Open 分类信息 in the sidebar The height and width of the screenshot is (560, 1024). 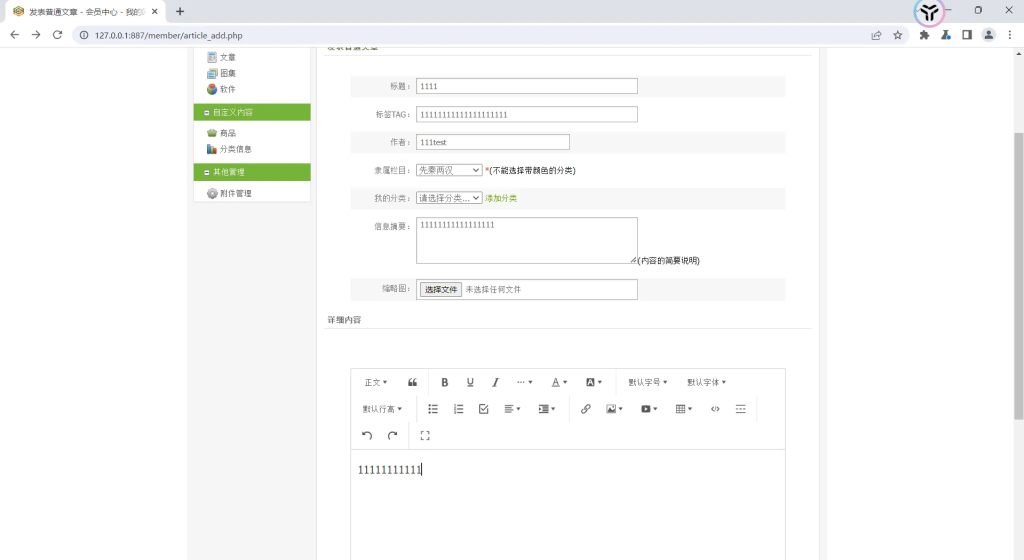pyautogui.click(x=235, y=149)
